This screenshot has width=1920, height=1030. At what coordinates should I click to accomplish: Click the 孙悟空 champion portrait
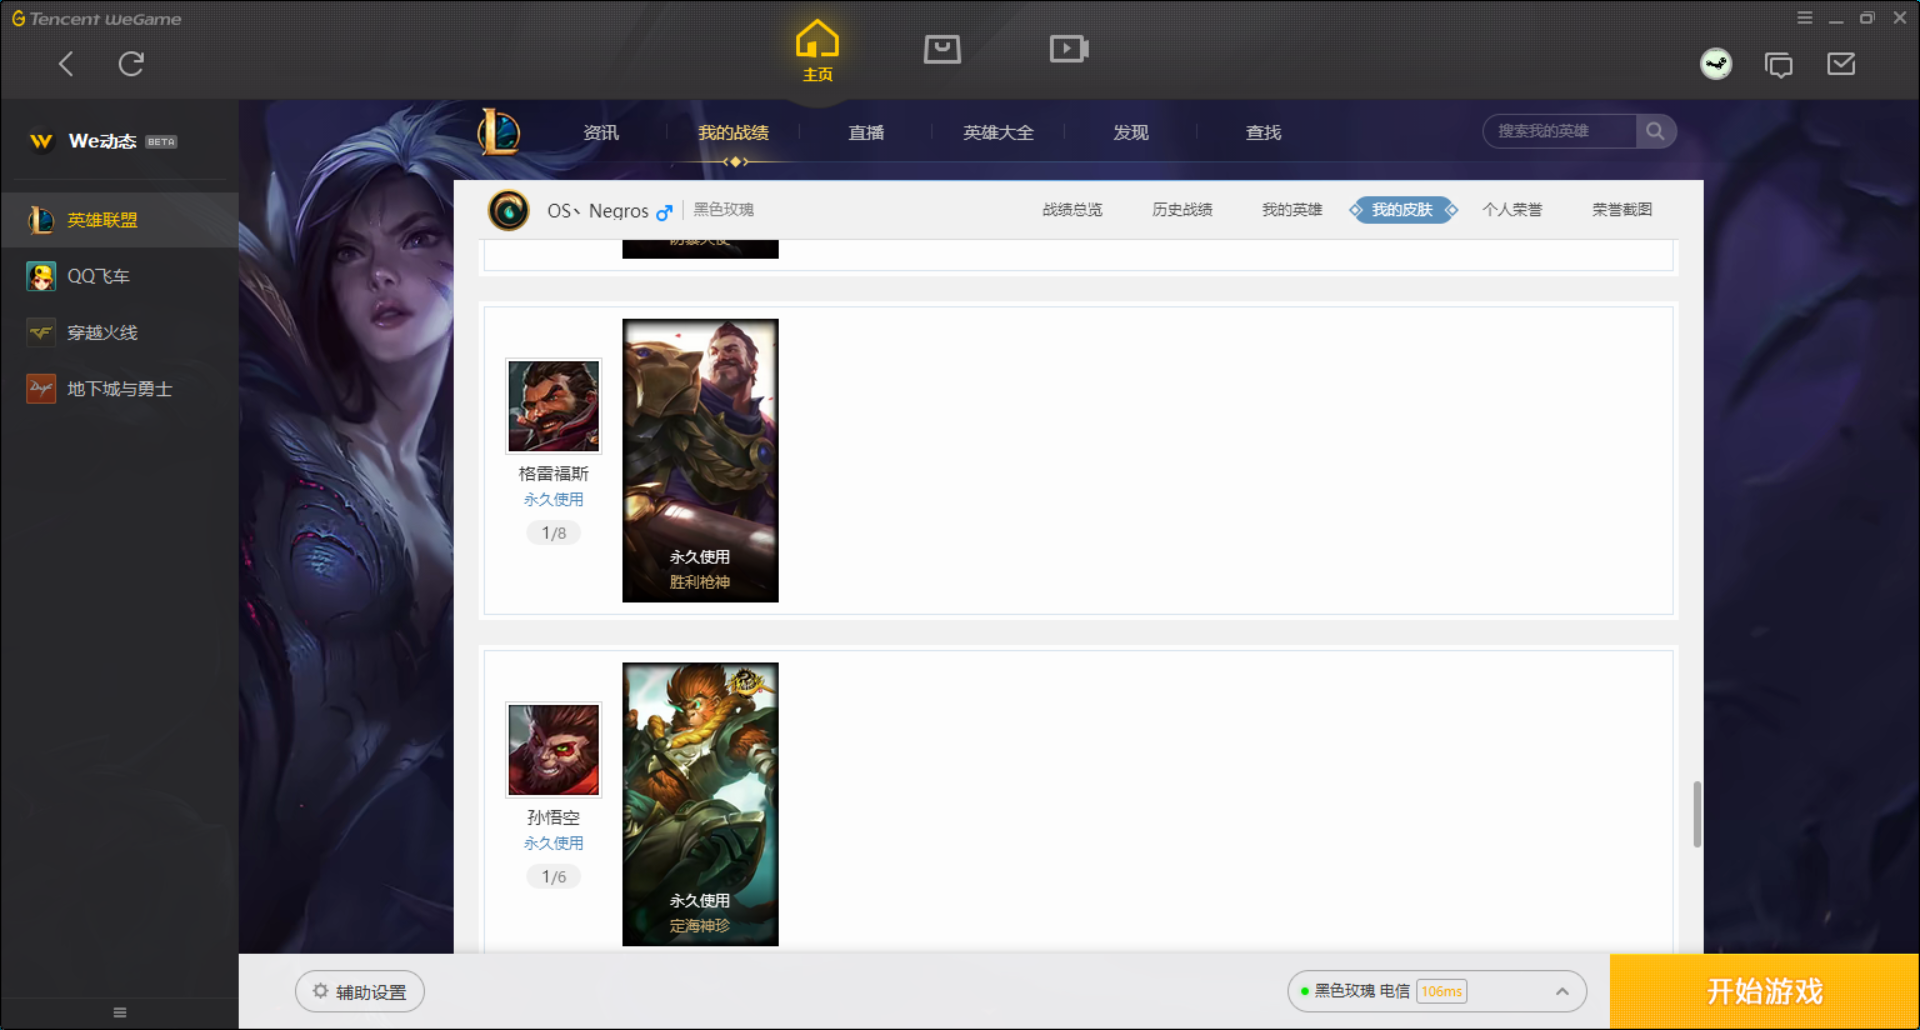pyautogui.click(x=554, y=750)
